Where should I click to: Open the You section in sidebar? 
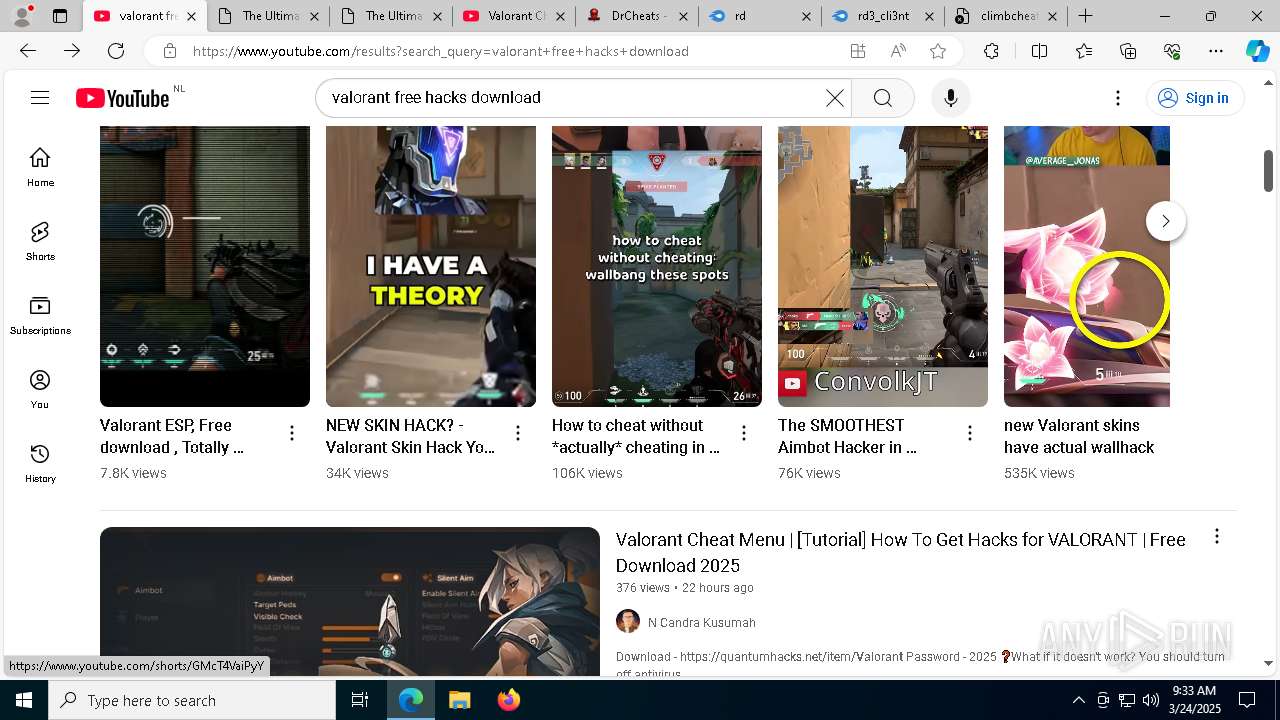(40, 389)
